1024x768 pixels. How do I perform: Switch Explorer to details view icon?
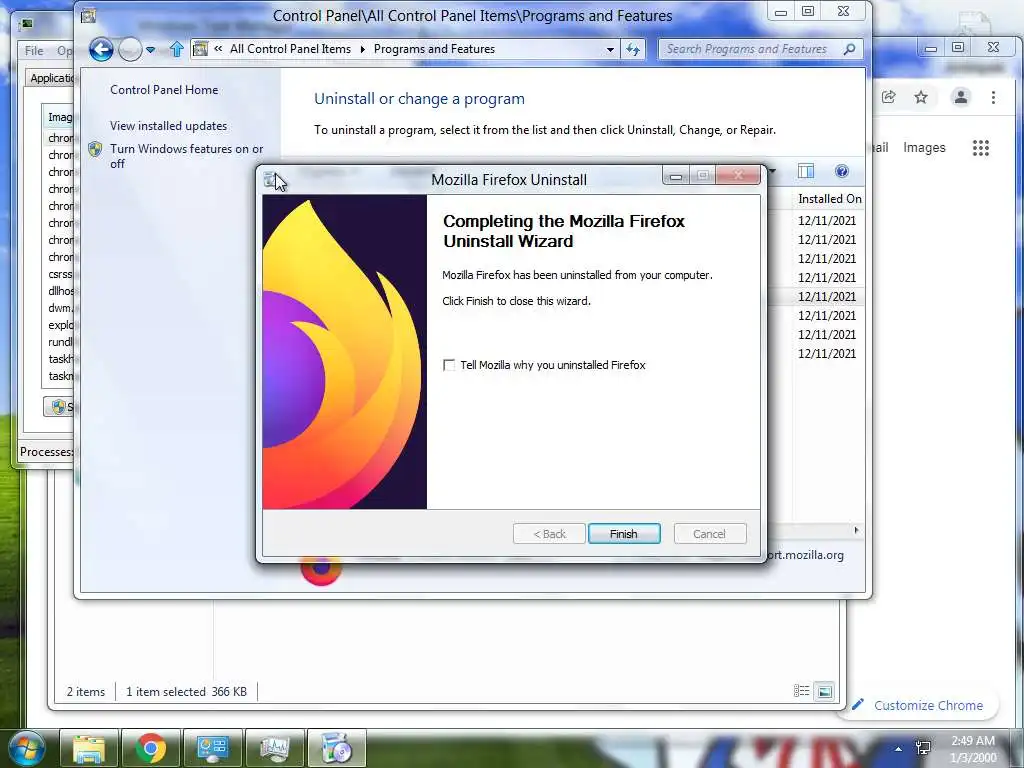[801, 691]
